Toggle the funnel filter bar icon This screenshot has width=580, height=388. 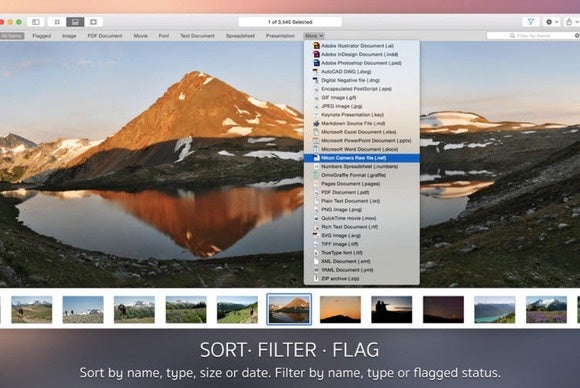click(x=531, y=22)
